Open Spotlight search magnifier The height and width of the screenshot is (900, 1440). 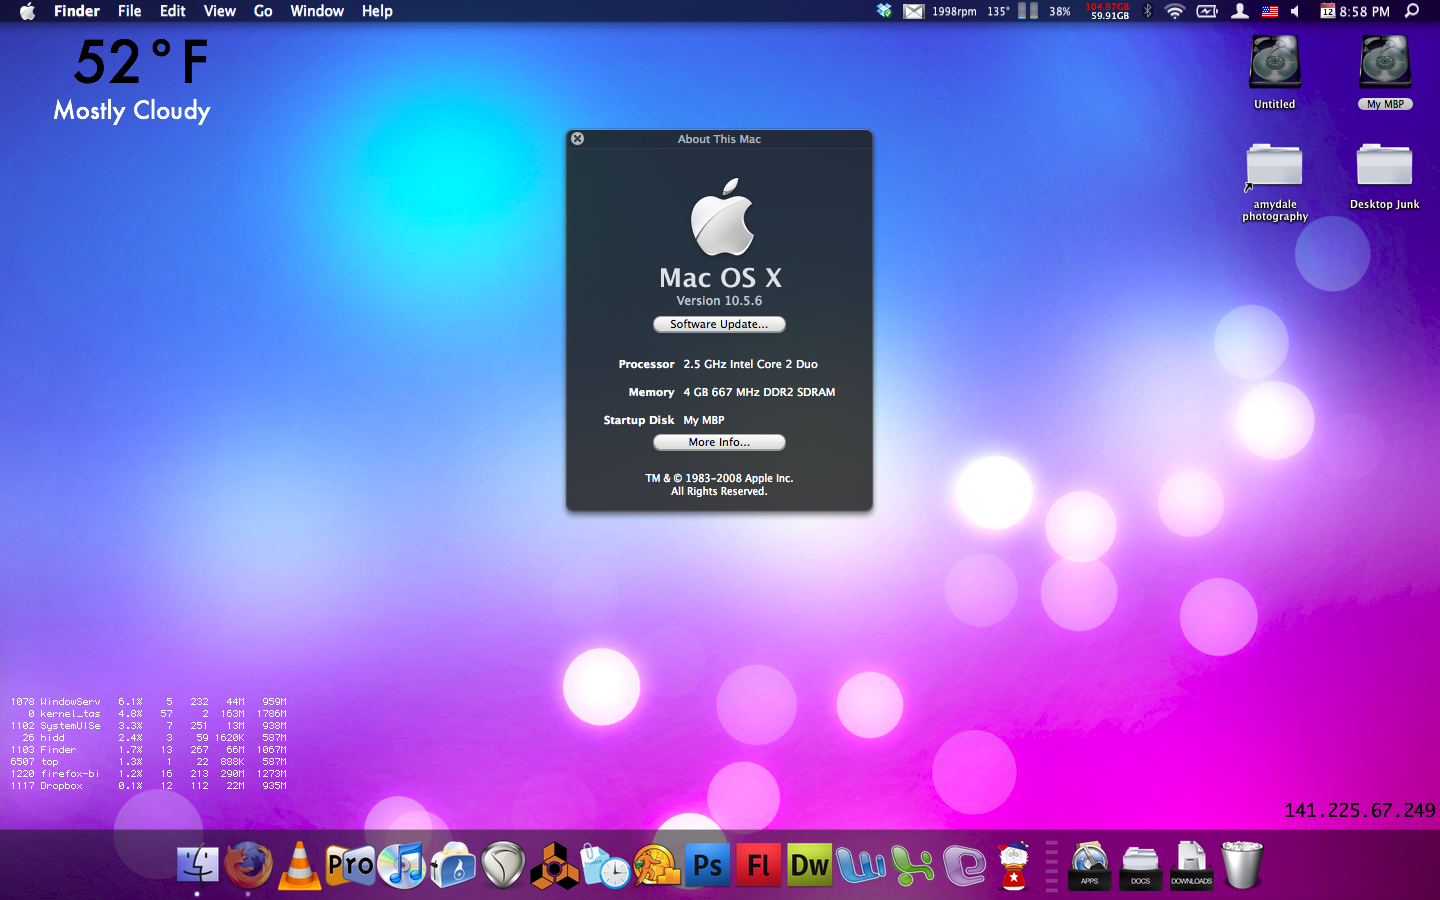pyautogui.click(x=1412, y=11)
